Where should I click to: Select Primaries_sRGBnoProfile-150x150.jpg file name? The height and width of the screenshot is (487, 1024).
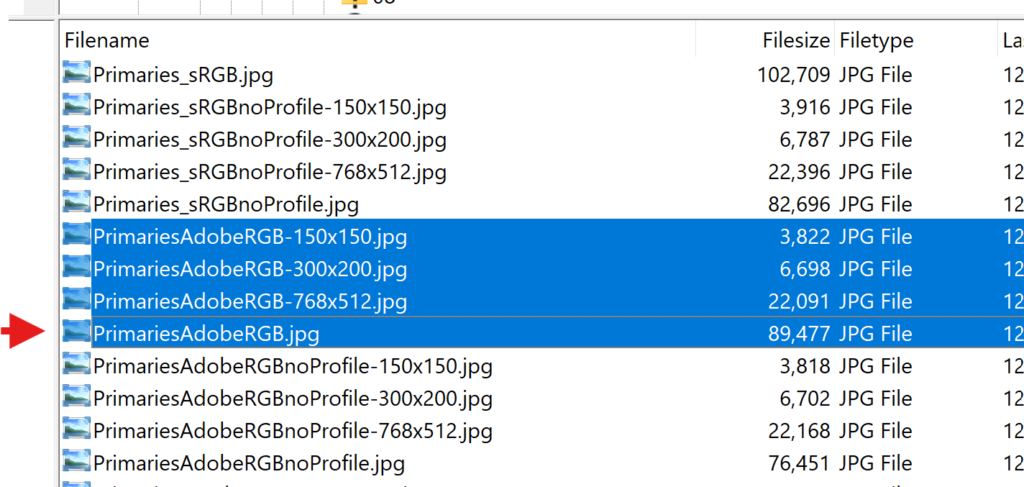point(270,108)
